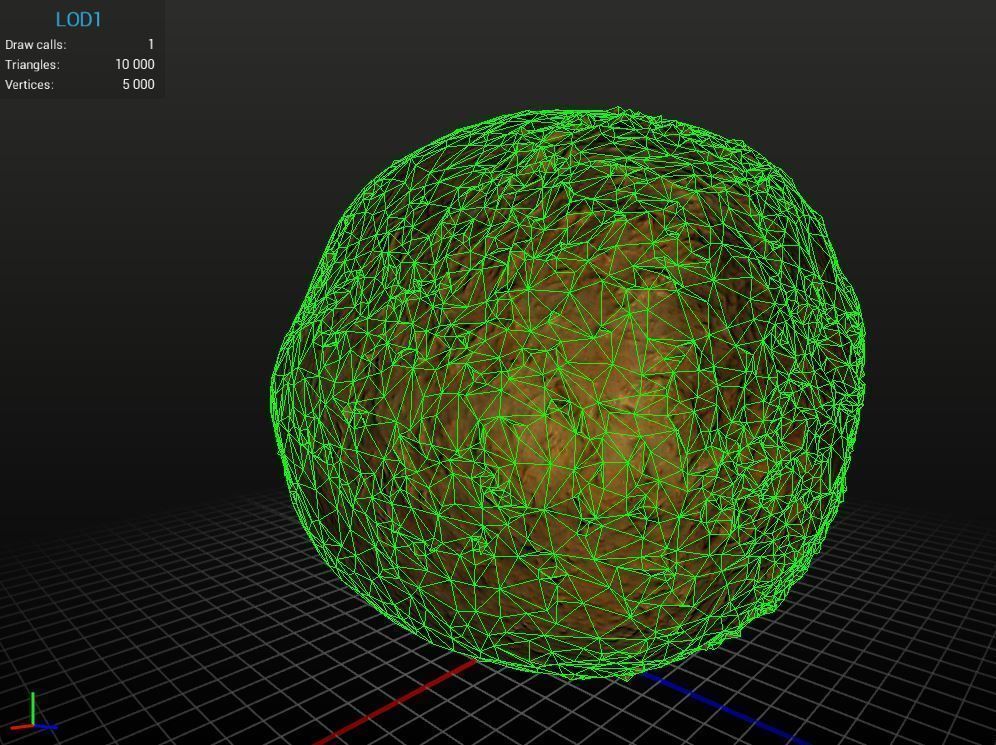Viewport: 996px width, 745px height.
Task: Click the draw calls value 1
Action: [x=151, y=44]
